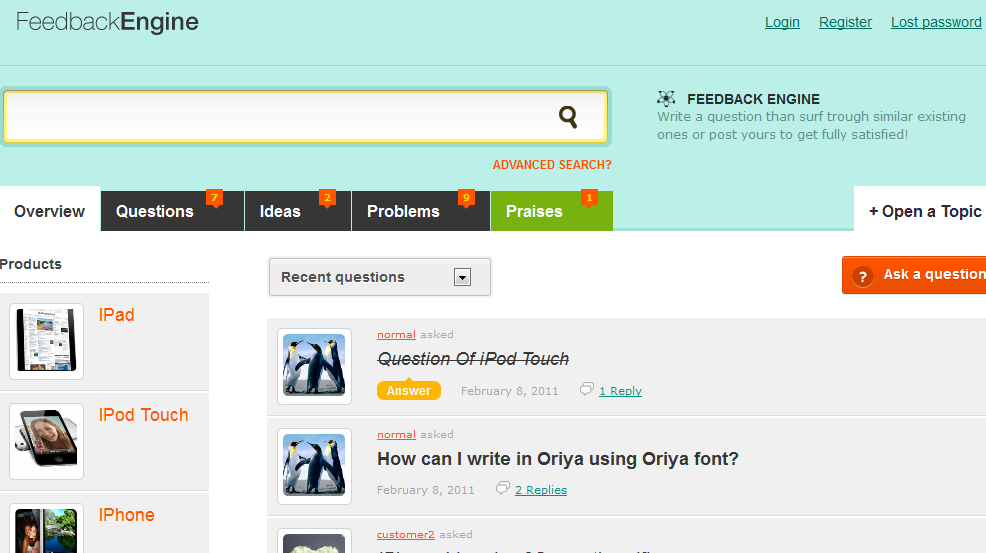This screenshot has height=553, width=986.
Task: Click the date beside the Answer label
Action: click(509, 391)
